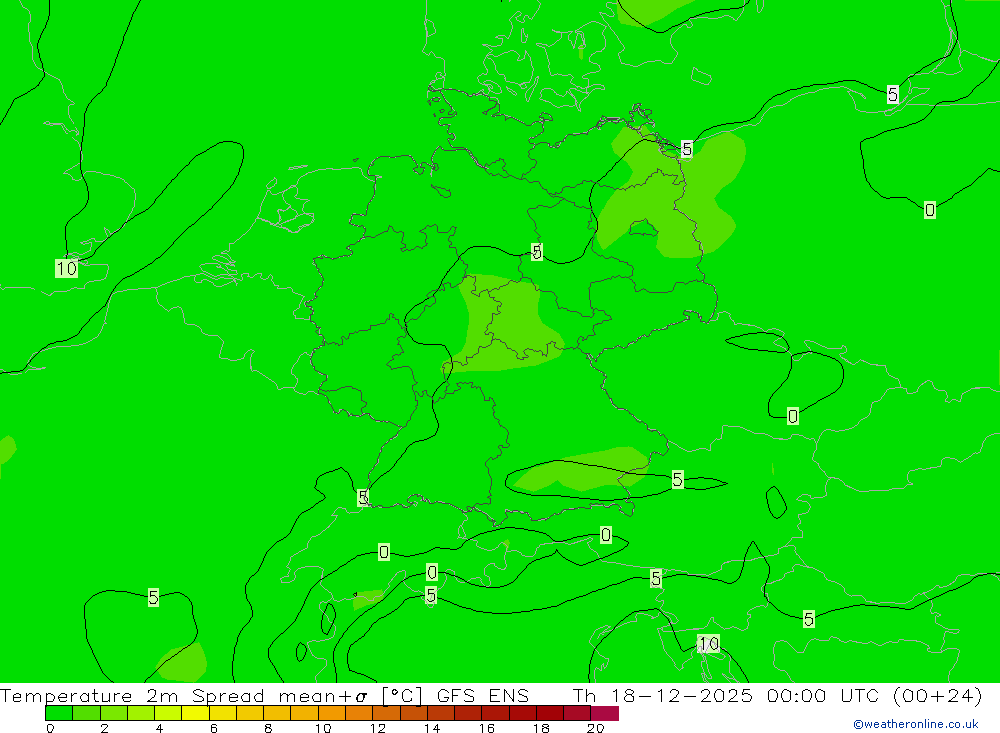Select the yellow-green 4–5 legend swatch
Screen dimensions: 1000x733
pyautogui.click(x=168, y=713)
